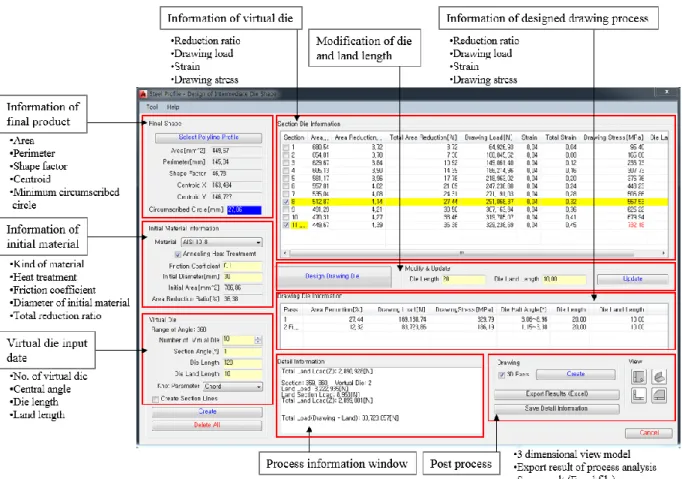Click the bottom-left L-shaped view icon
This screenshot has height=479, width=682.
pos(639,395)
